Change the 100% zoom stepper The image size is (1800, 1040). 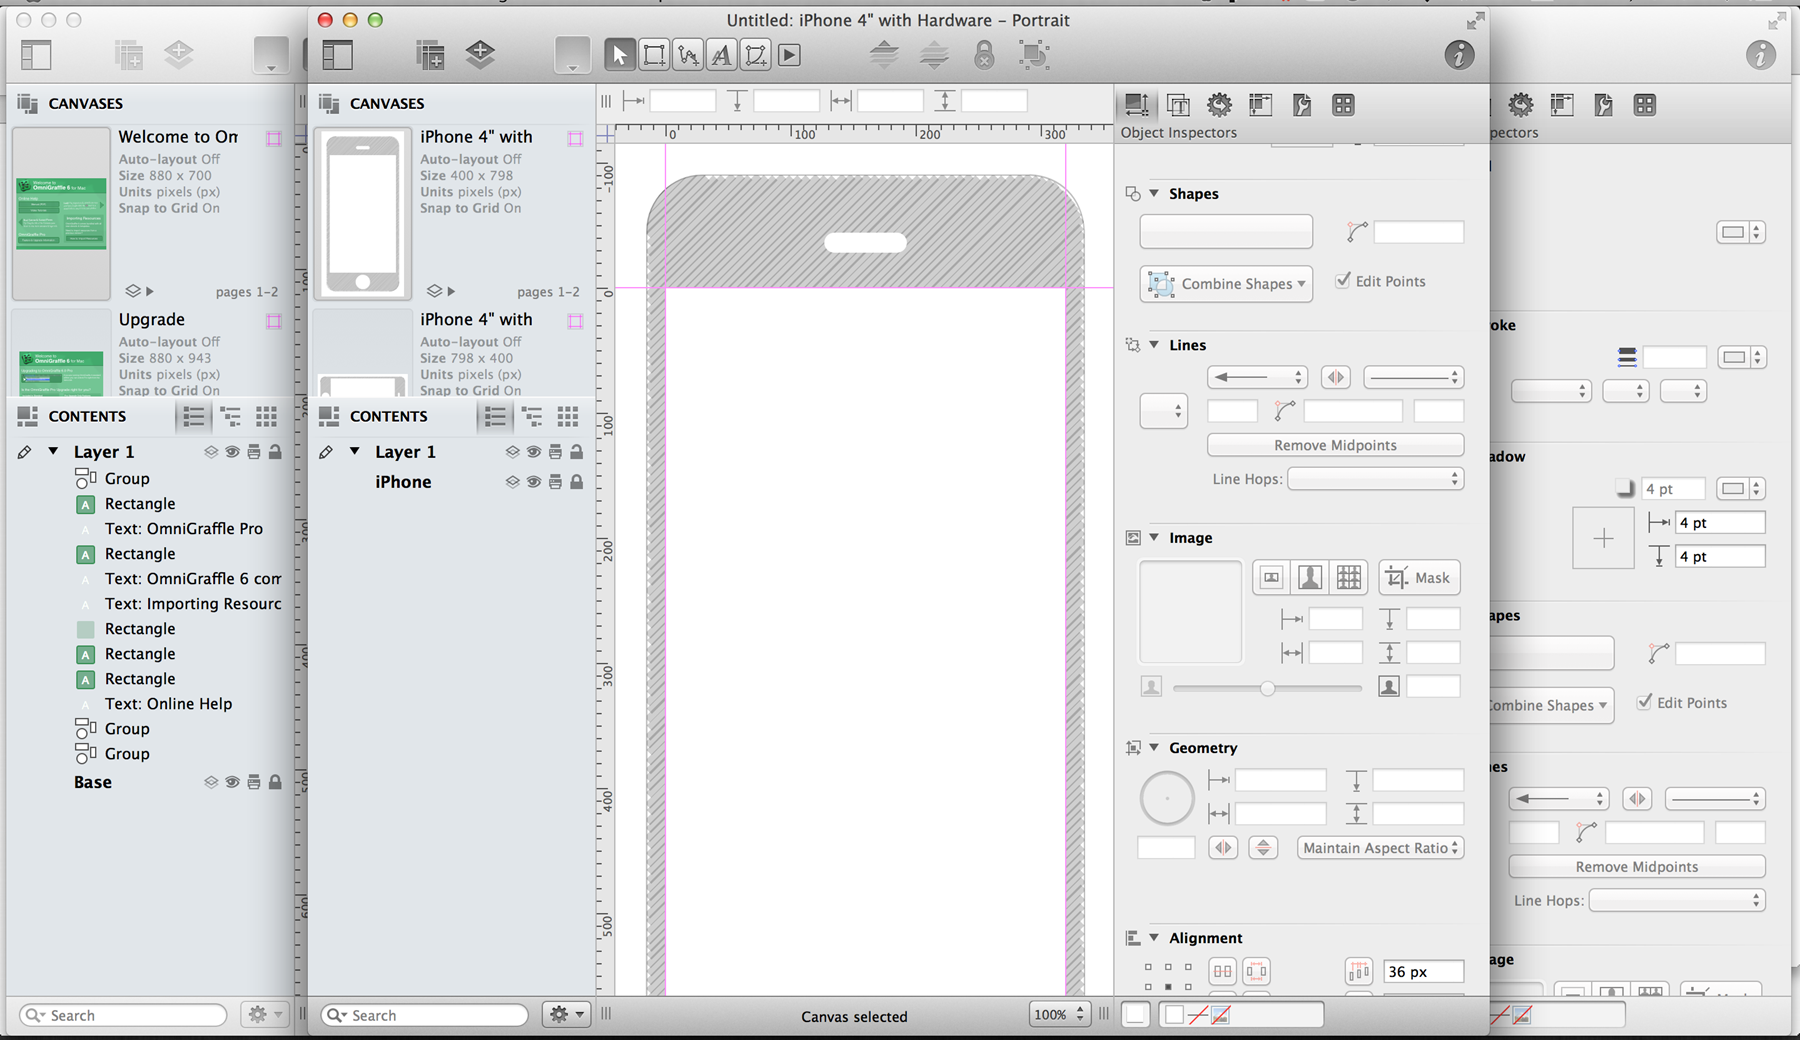coord(1080,1014)
